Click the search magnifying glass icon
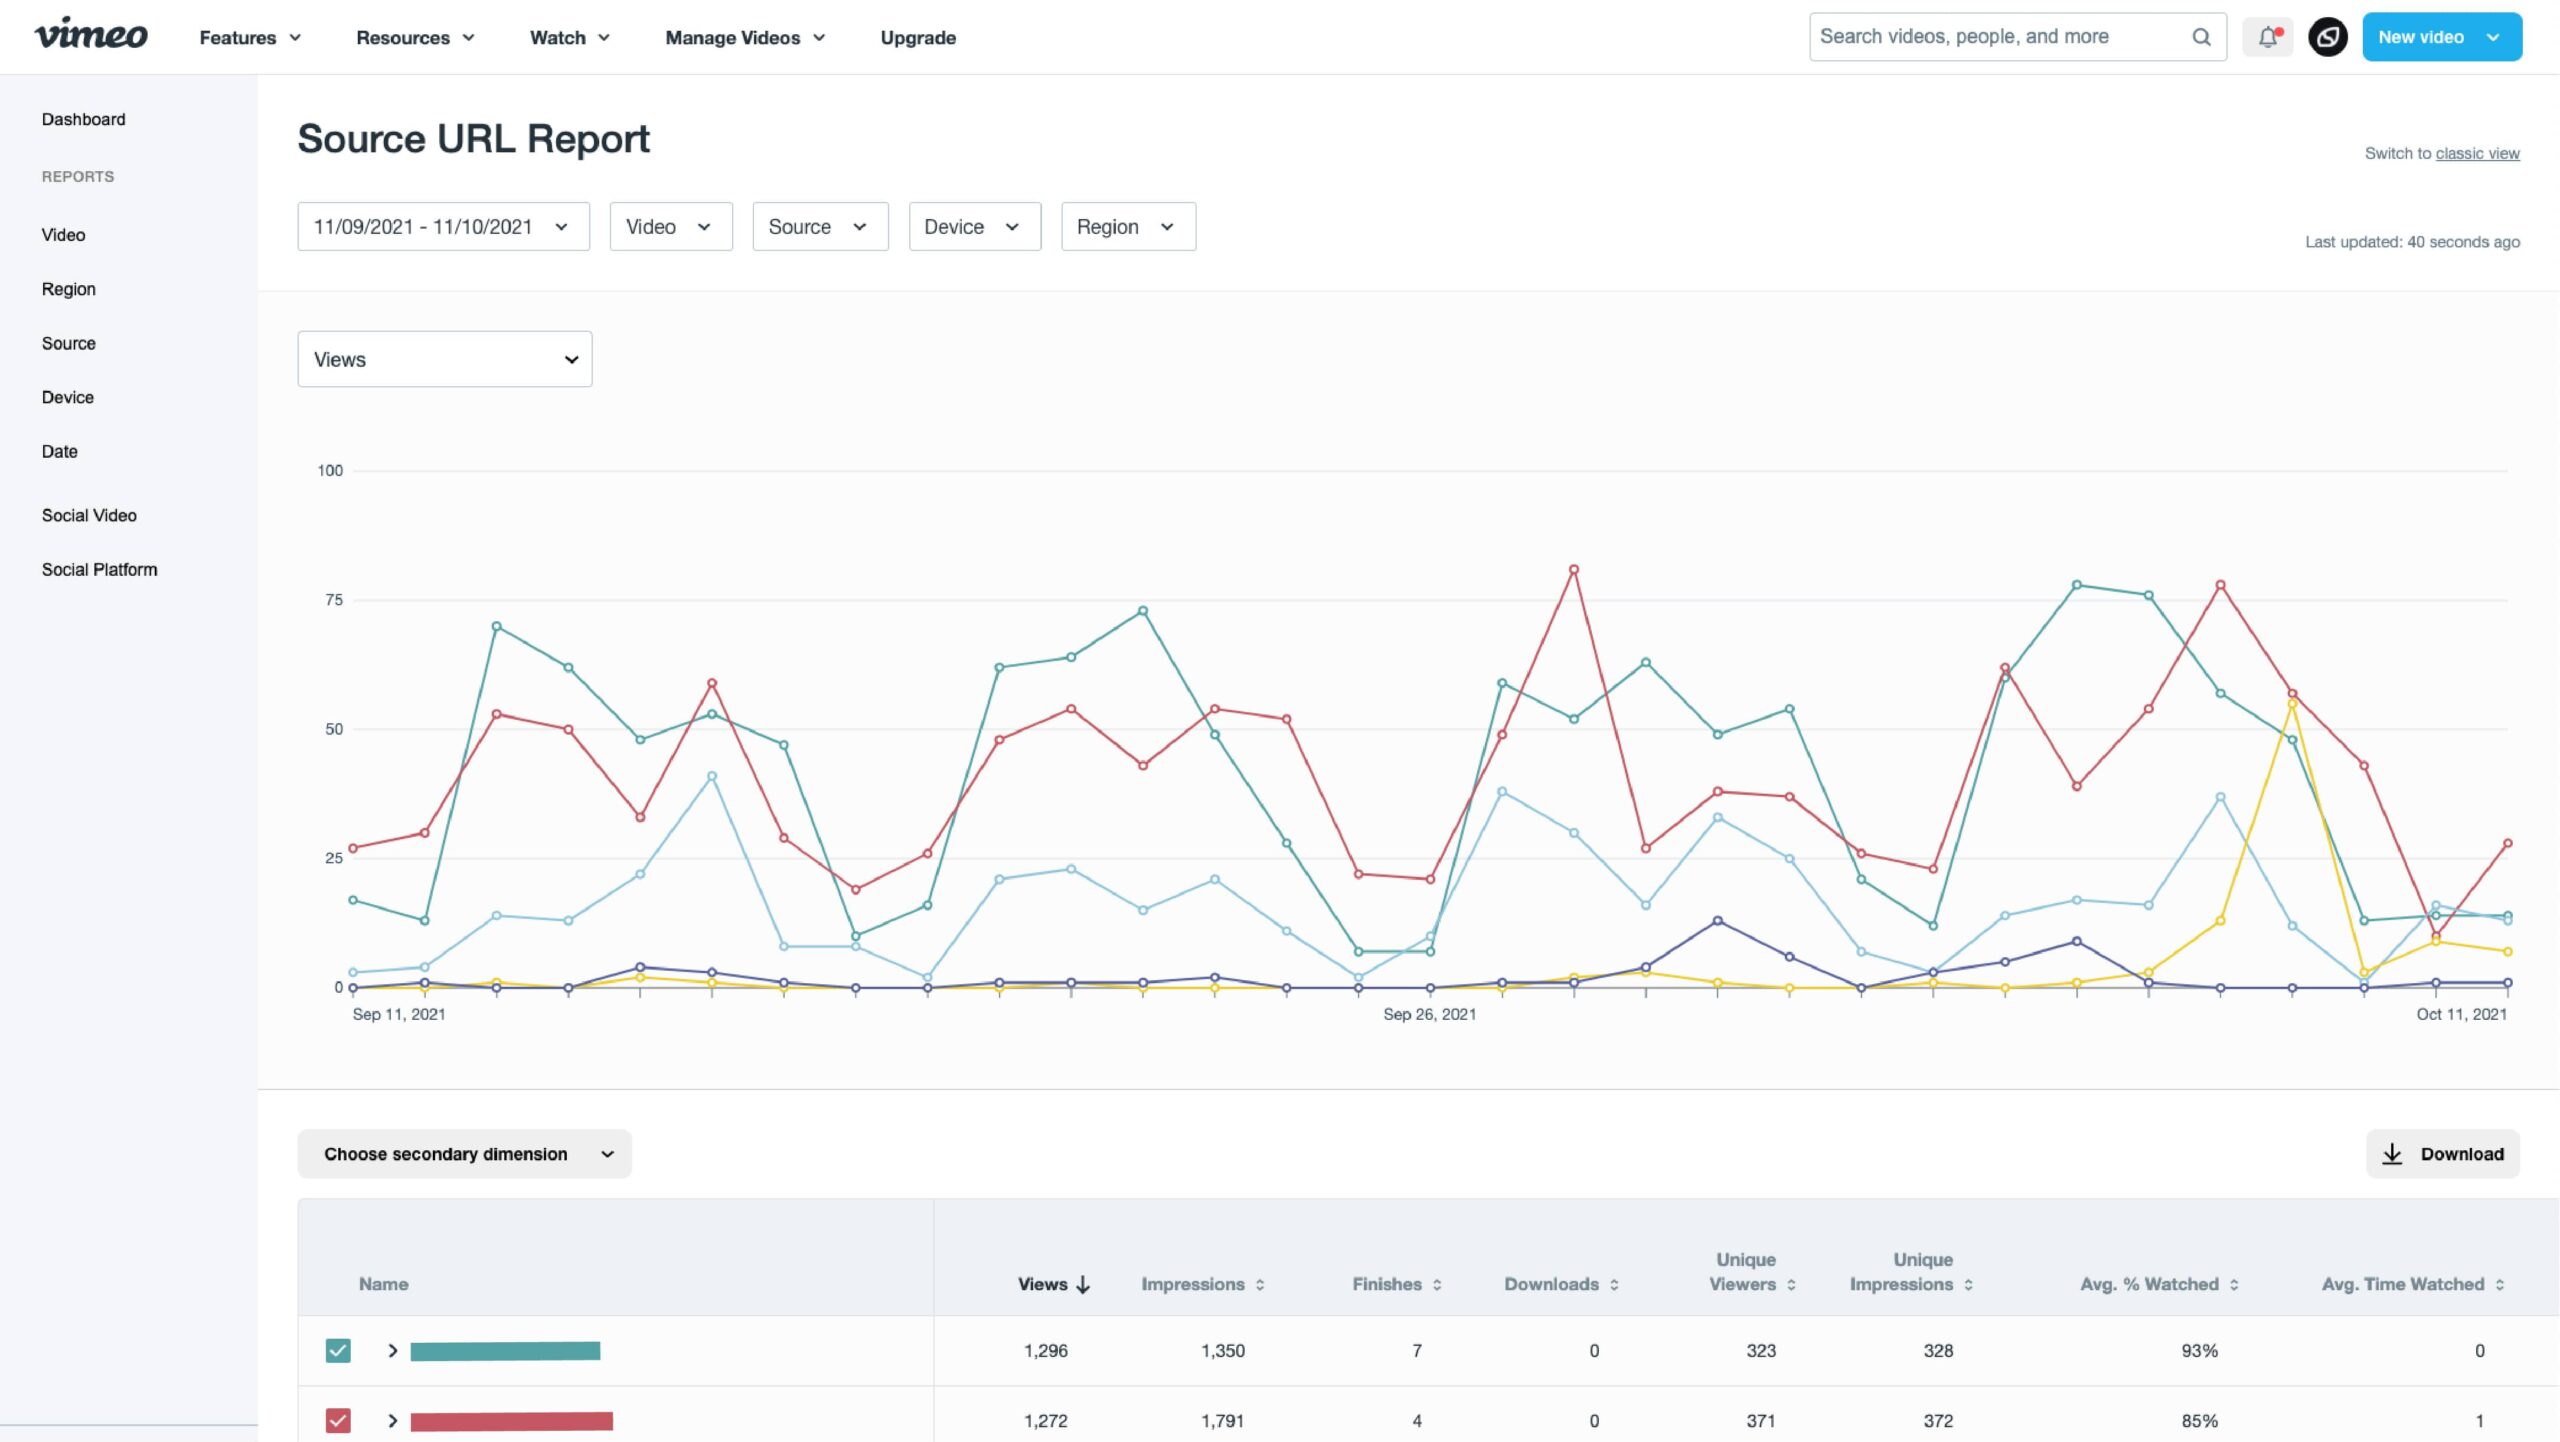 (x=2201, y=36)
